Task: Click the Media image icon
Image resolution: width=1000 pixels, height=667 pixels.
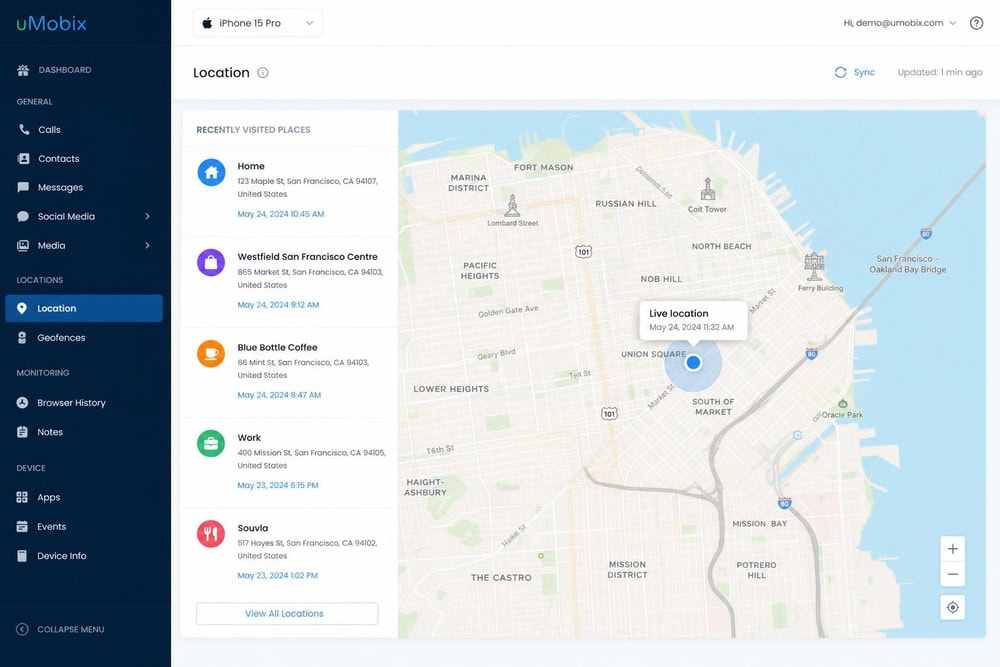Action: pos(23,245)
